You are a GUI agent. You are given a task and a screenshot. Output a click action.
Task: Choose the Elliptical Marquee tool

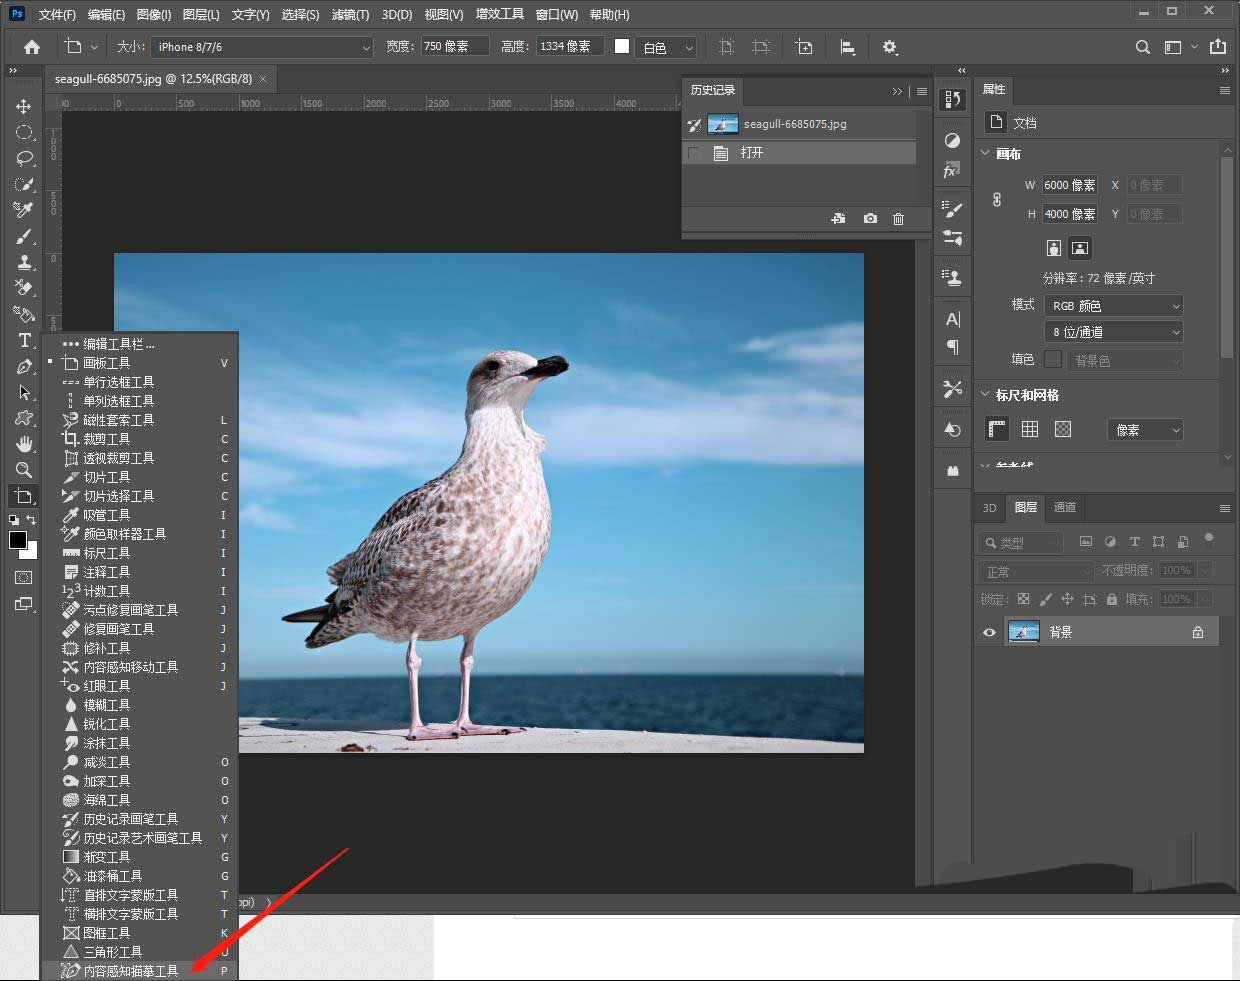[x=24, y=132]
